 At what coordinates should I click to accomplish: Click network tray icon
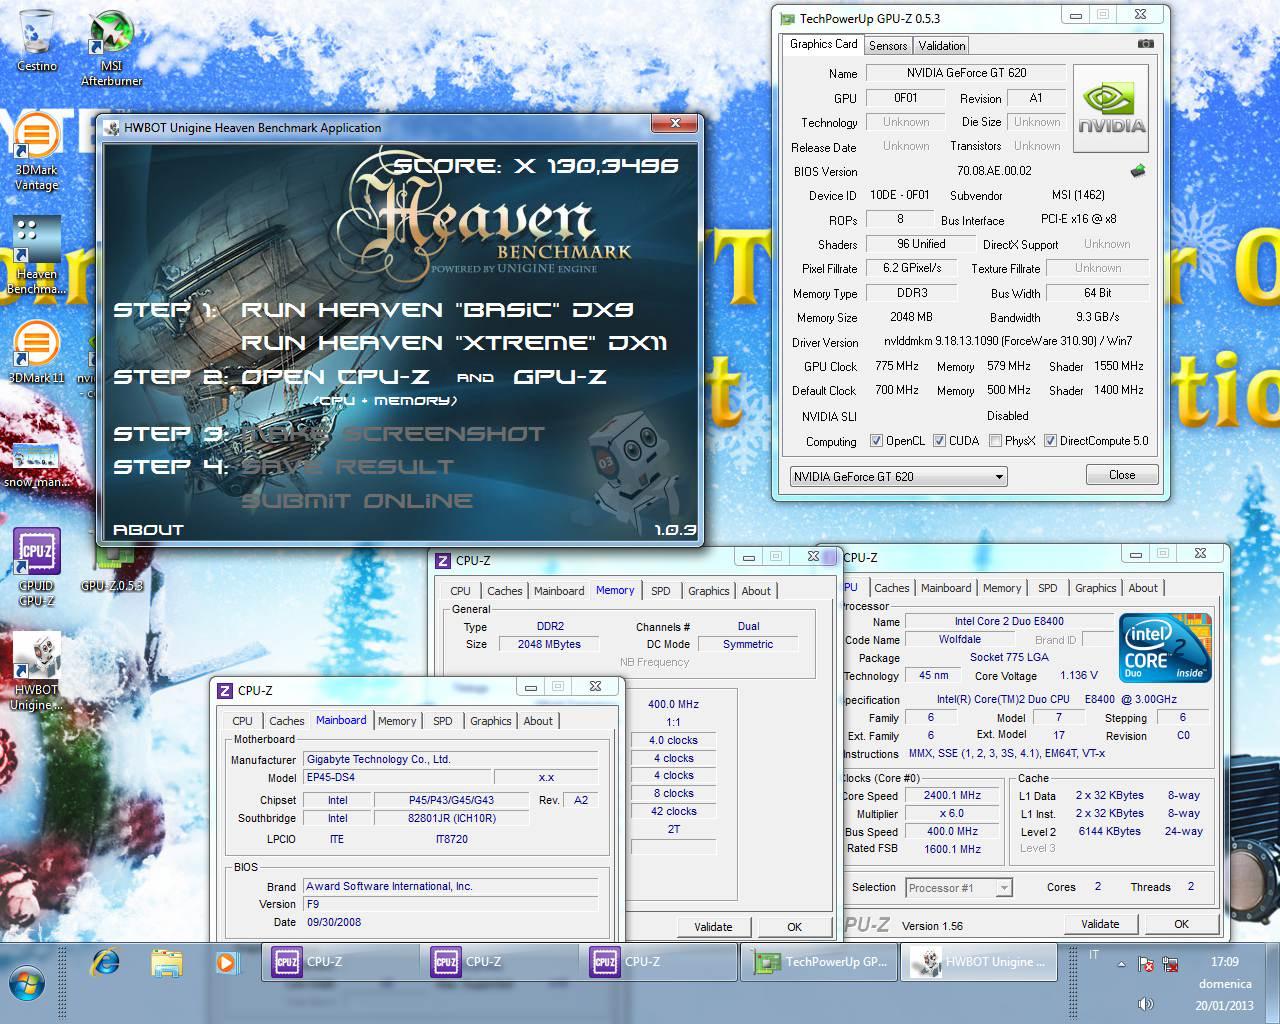pyautogui.click(x=1170, y=965)
